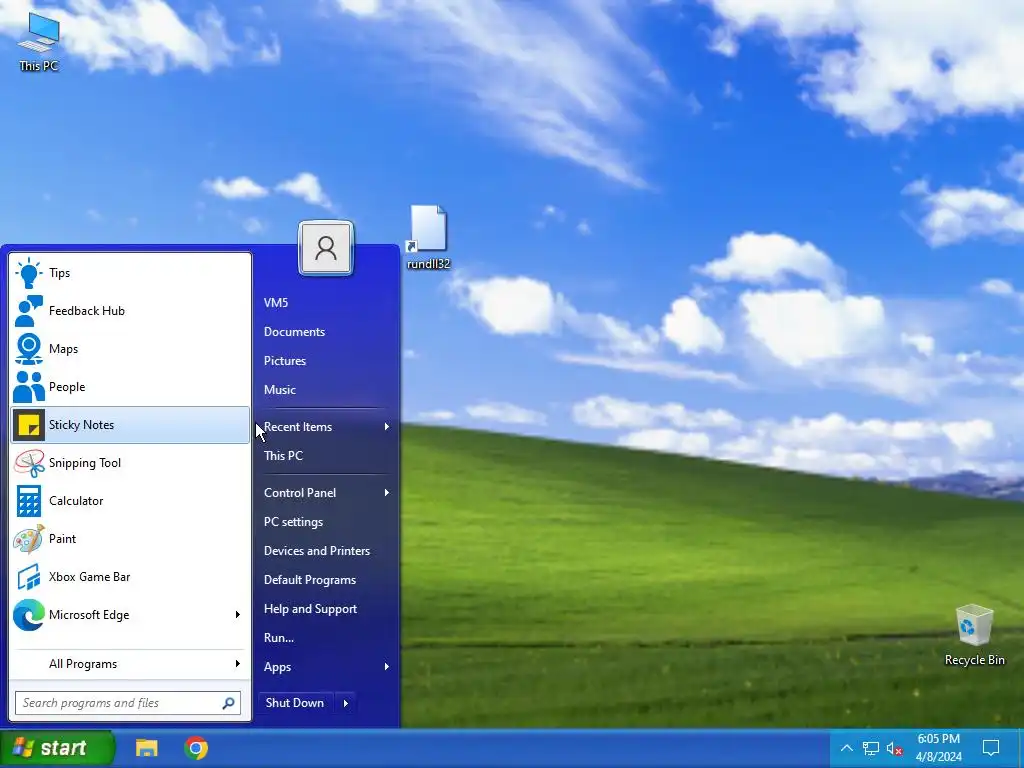Click the search programs and files box
The height and width of the screenshot is (768, 1024).
(128, 703)
